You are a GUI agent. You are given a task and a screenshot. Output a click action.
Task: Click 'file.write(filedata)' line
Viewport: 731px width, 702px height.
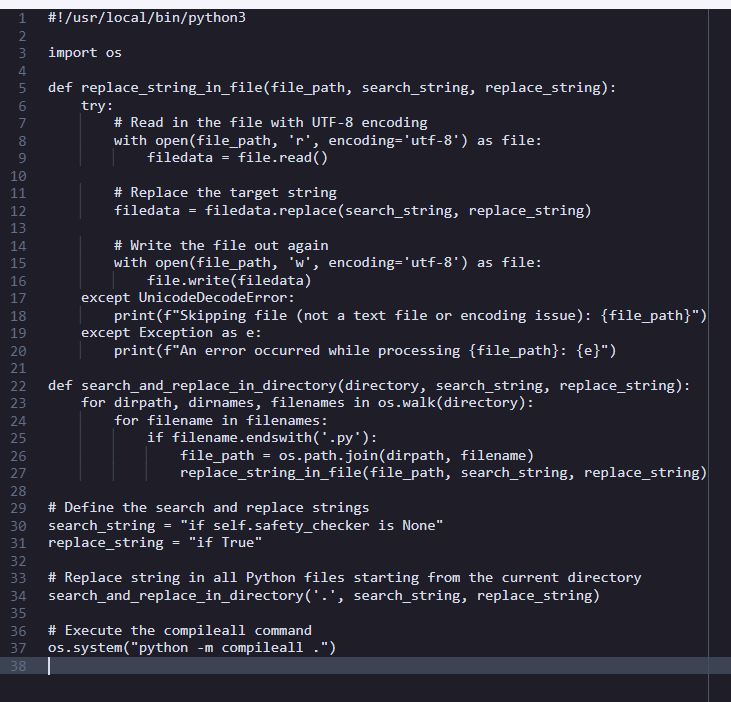point(229,281)
